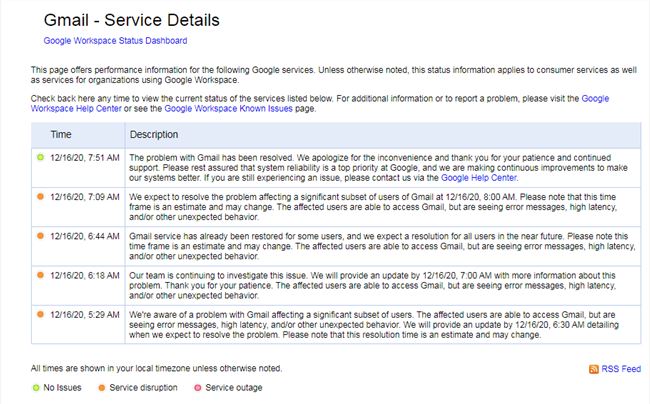The height and width of the screenshot is (404, 650).
Task: Click "We're aware of a problem with Gmail" description
Action: click(x=374, y=325)
